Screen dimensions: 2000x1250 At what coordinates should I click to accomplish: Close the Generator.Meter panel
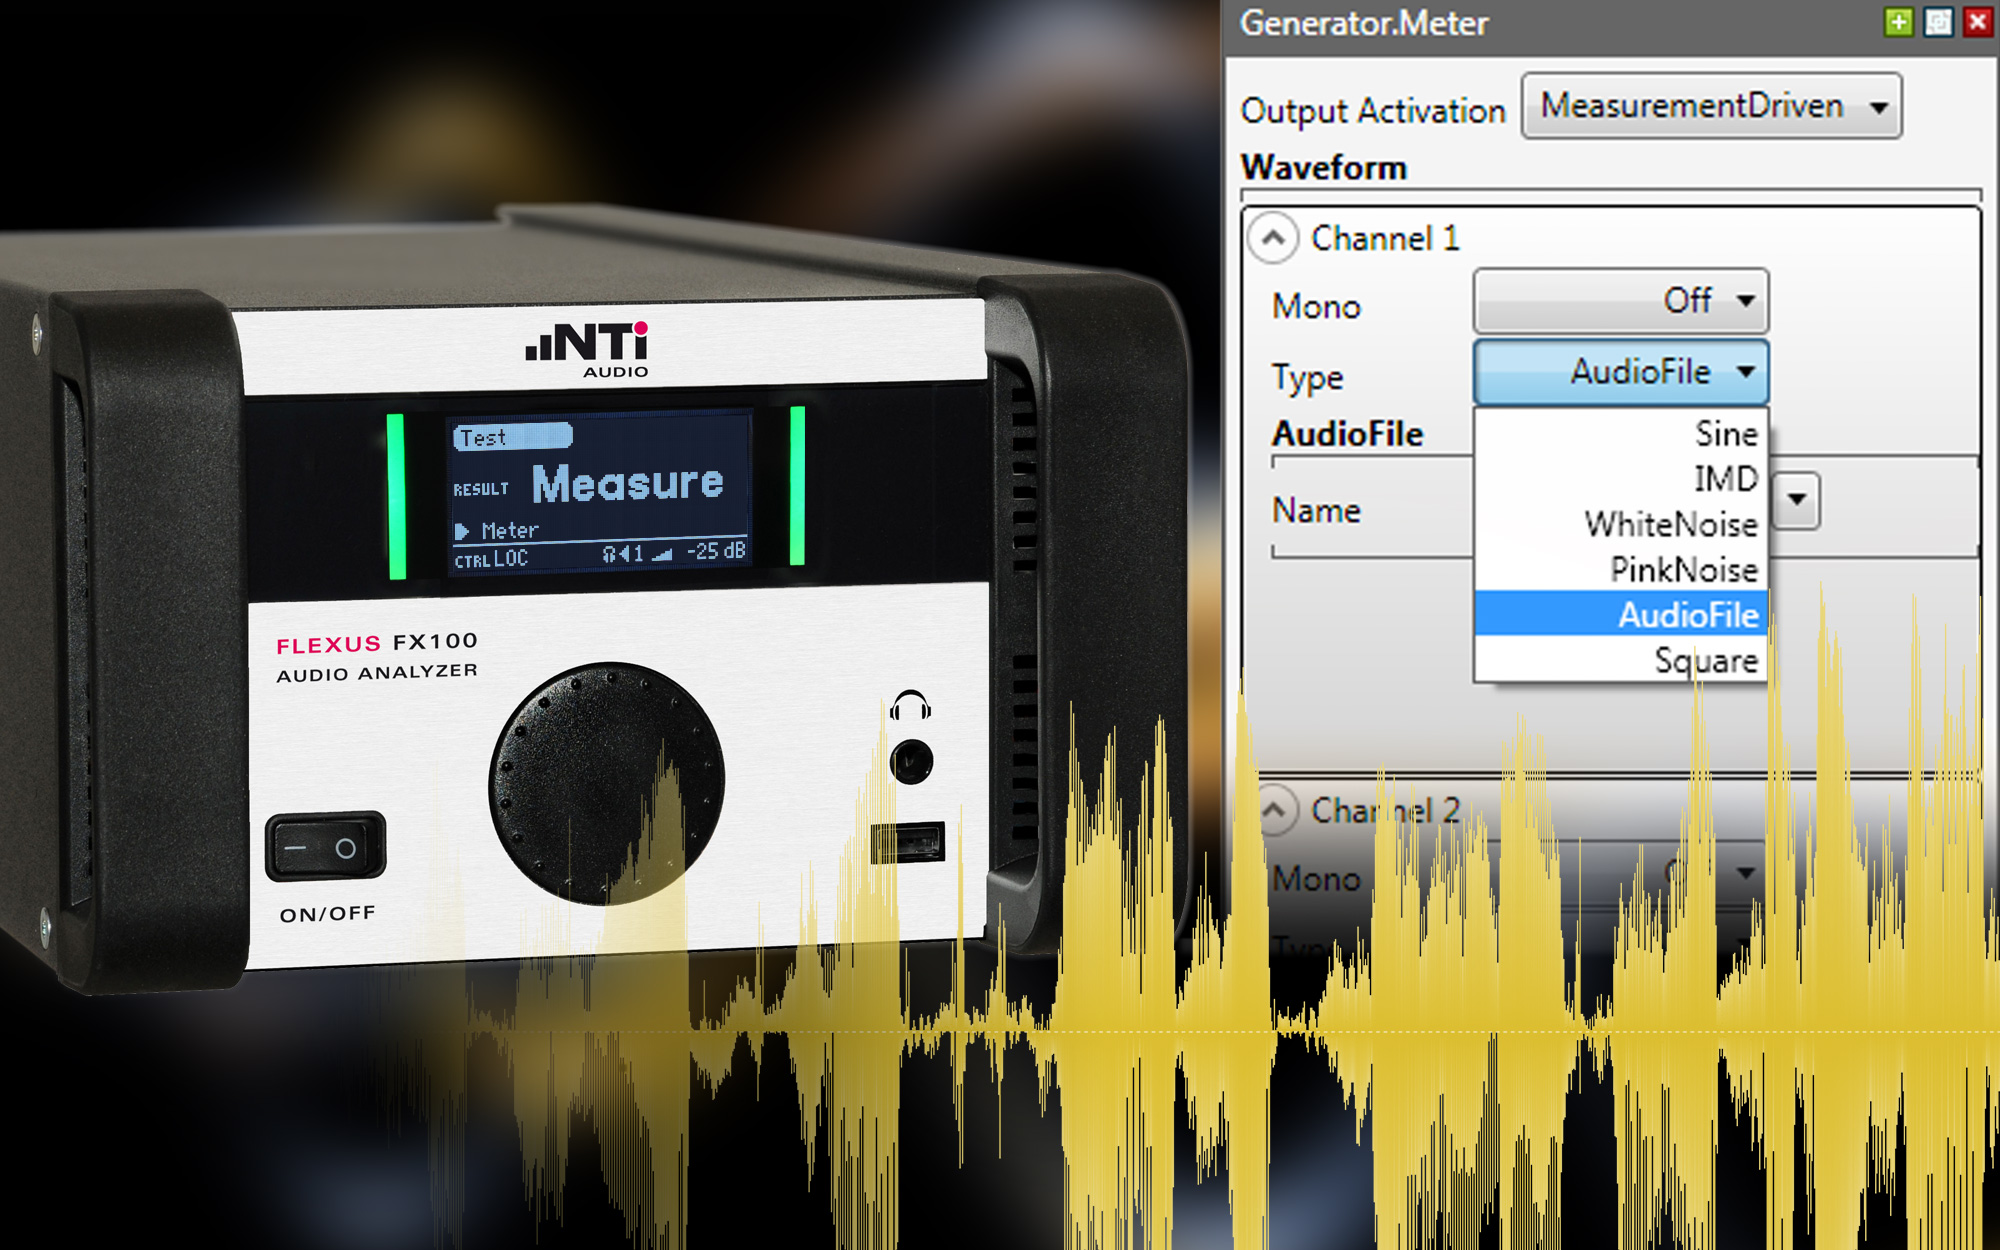1977,22
